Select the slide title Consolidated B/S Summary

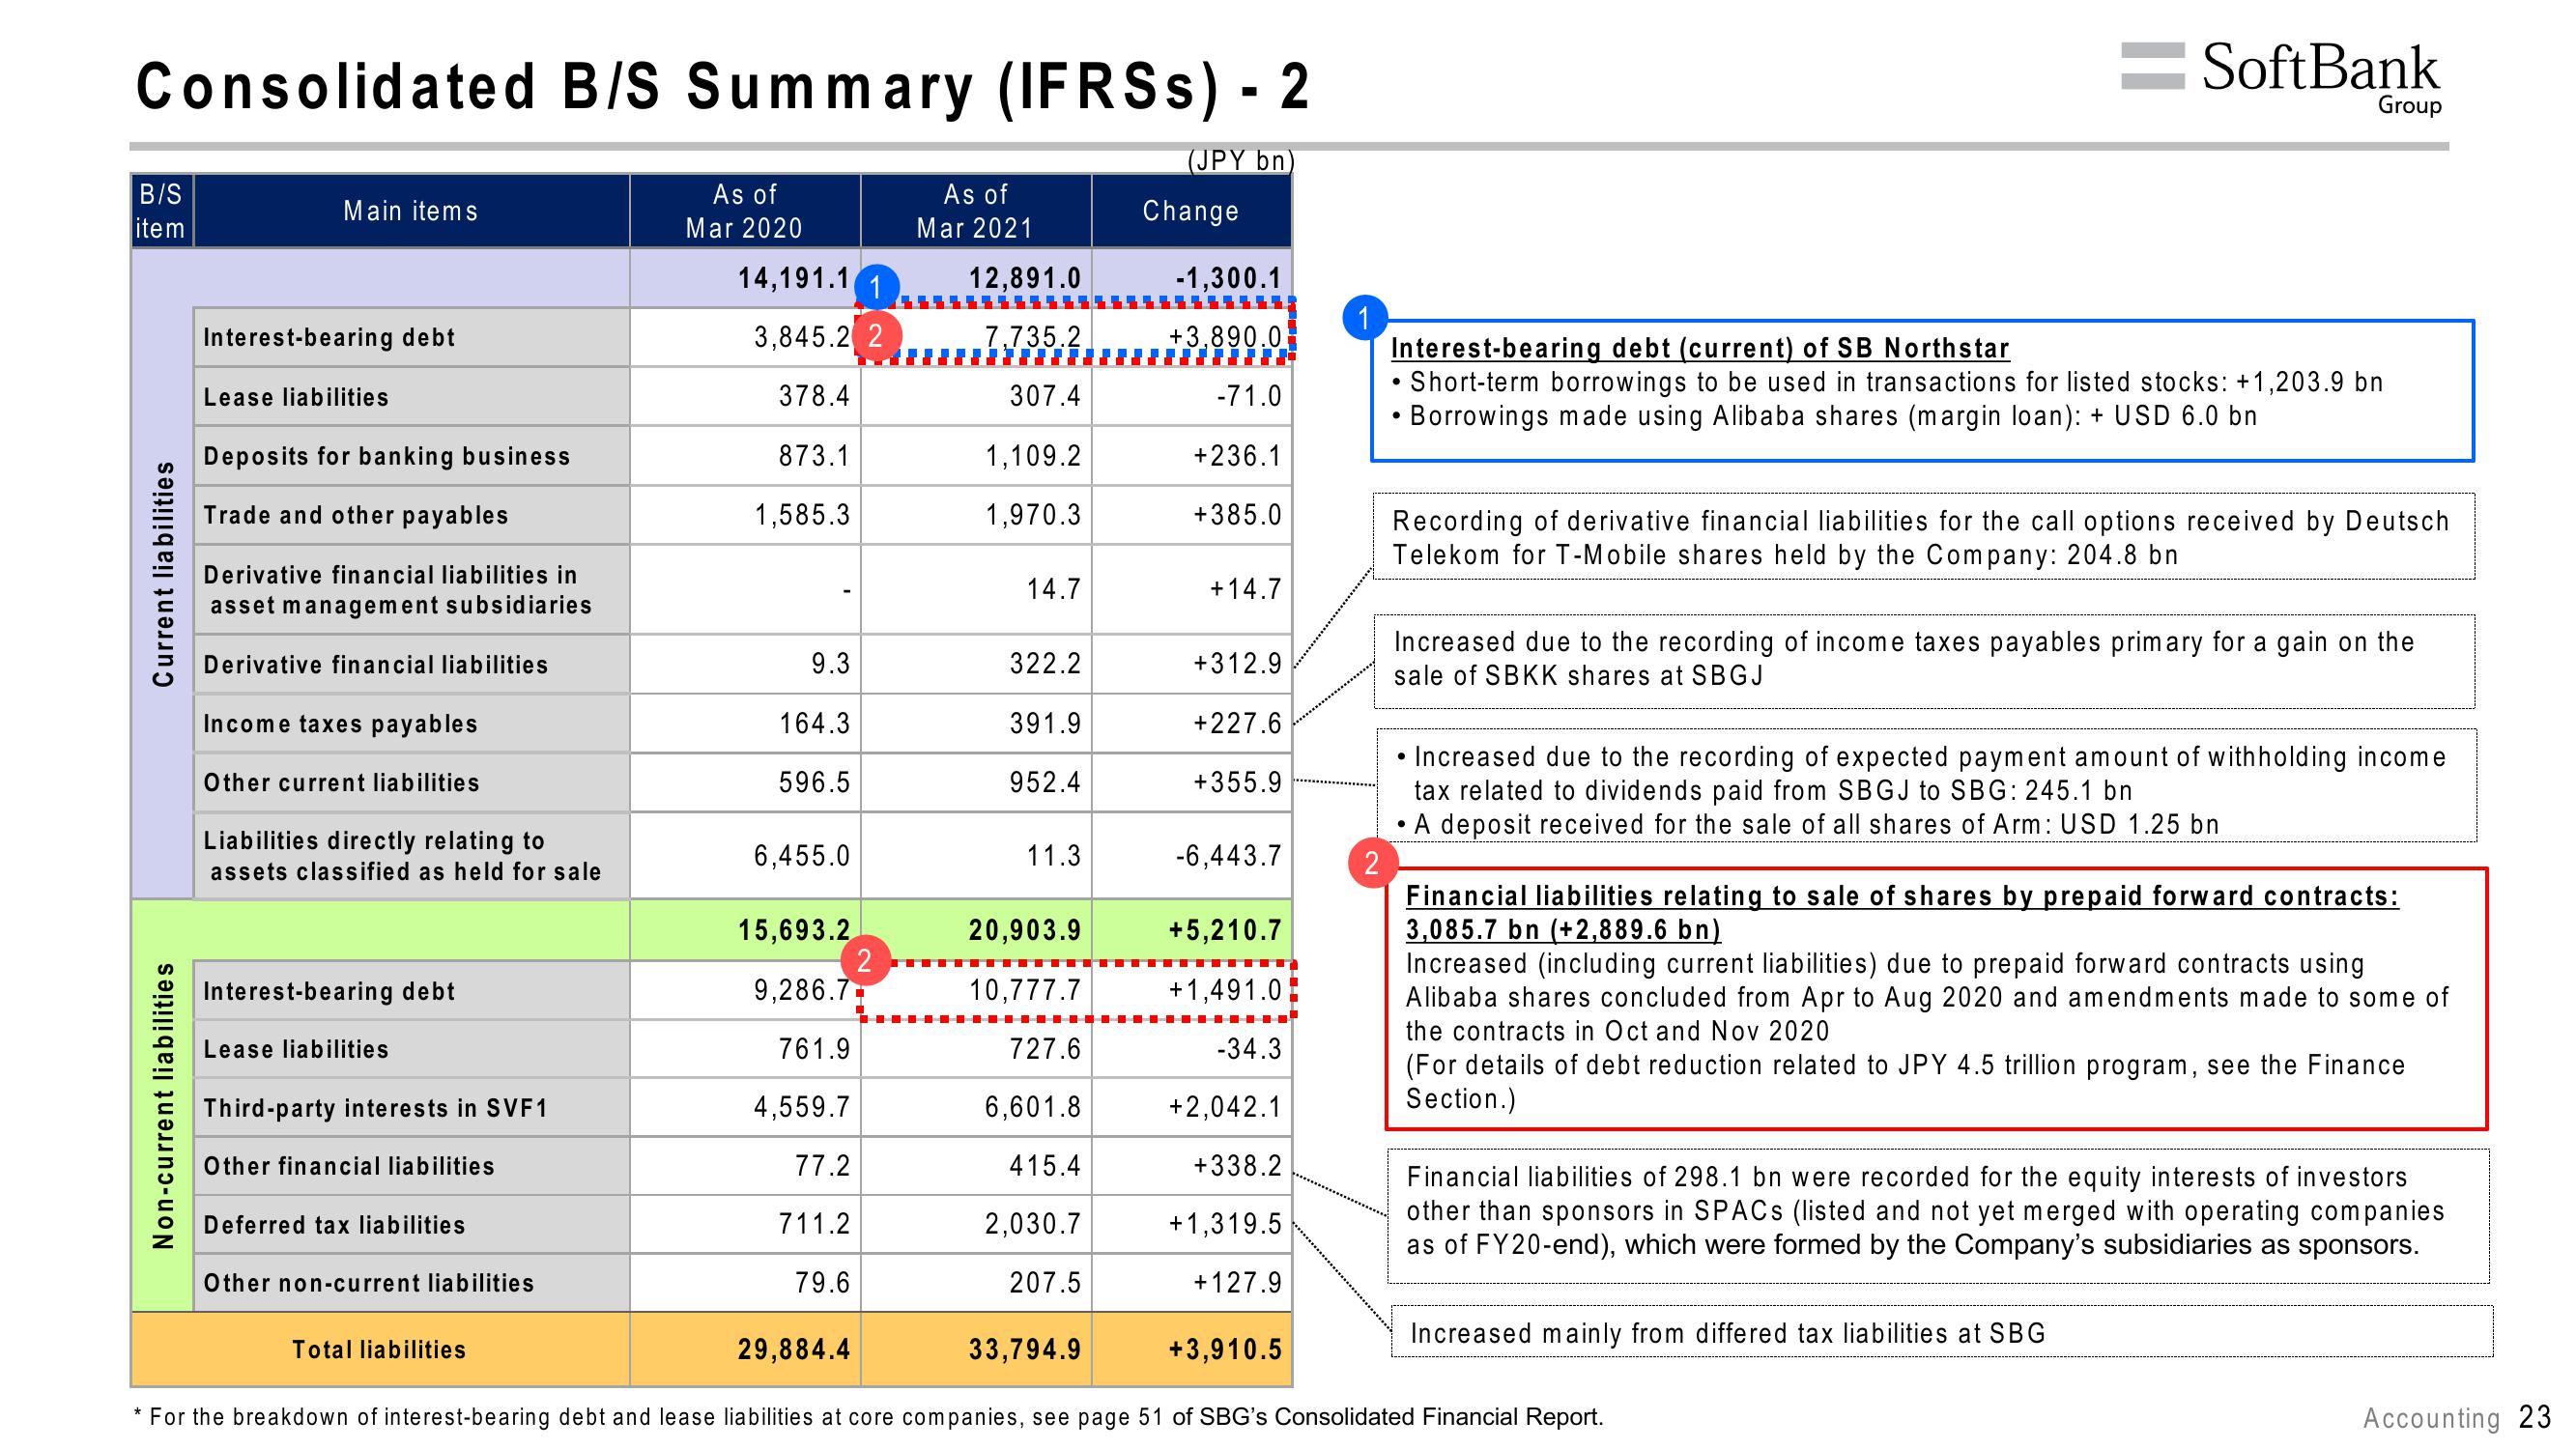tap(723, 86)
